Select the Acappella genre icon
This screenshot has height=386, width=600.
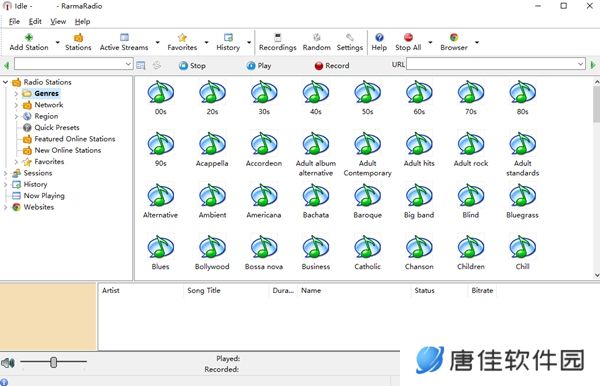click(x=212, y=144)
